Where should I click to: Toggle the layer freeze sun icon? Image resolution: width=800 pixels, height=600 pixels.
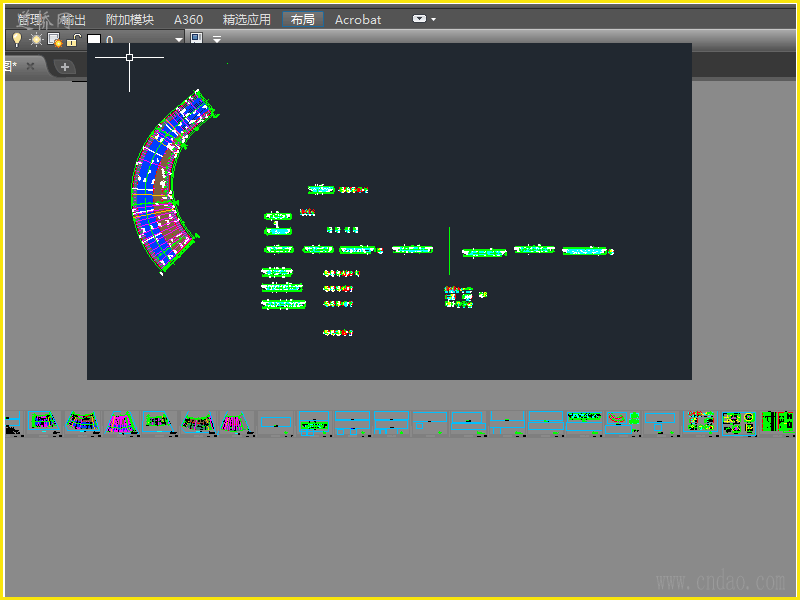click(36, 40)
